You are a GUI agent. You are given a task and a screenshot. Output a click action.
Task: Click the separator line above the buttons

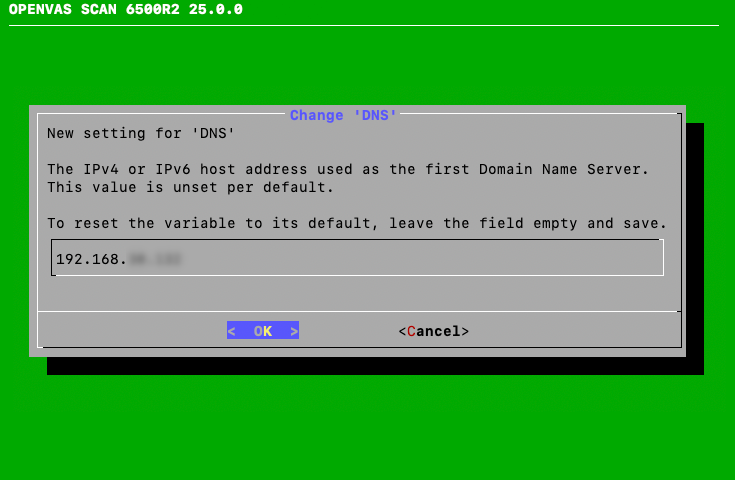coord(357,311)
